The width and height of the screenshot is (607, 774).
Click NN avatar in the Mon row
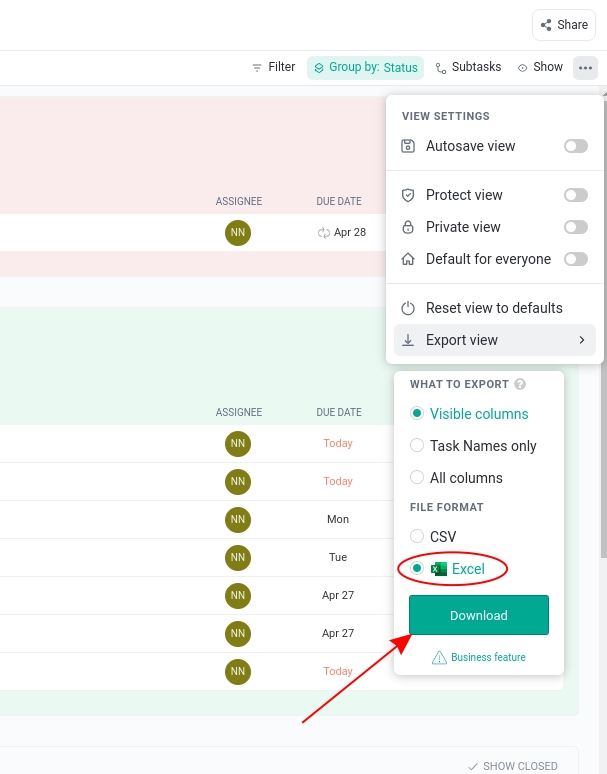tap(238, 519)
